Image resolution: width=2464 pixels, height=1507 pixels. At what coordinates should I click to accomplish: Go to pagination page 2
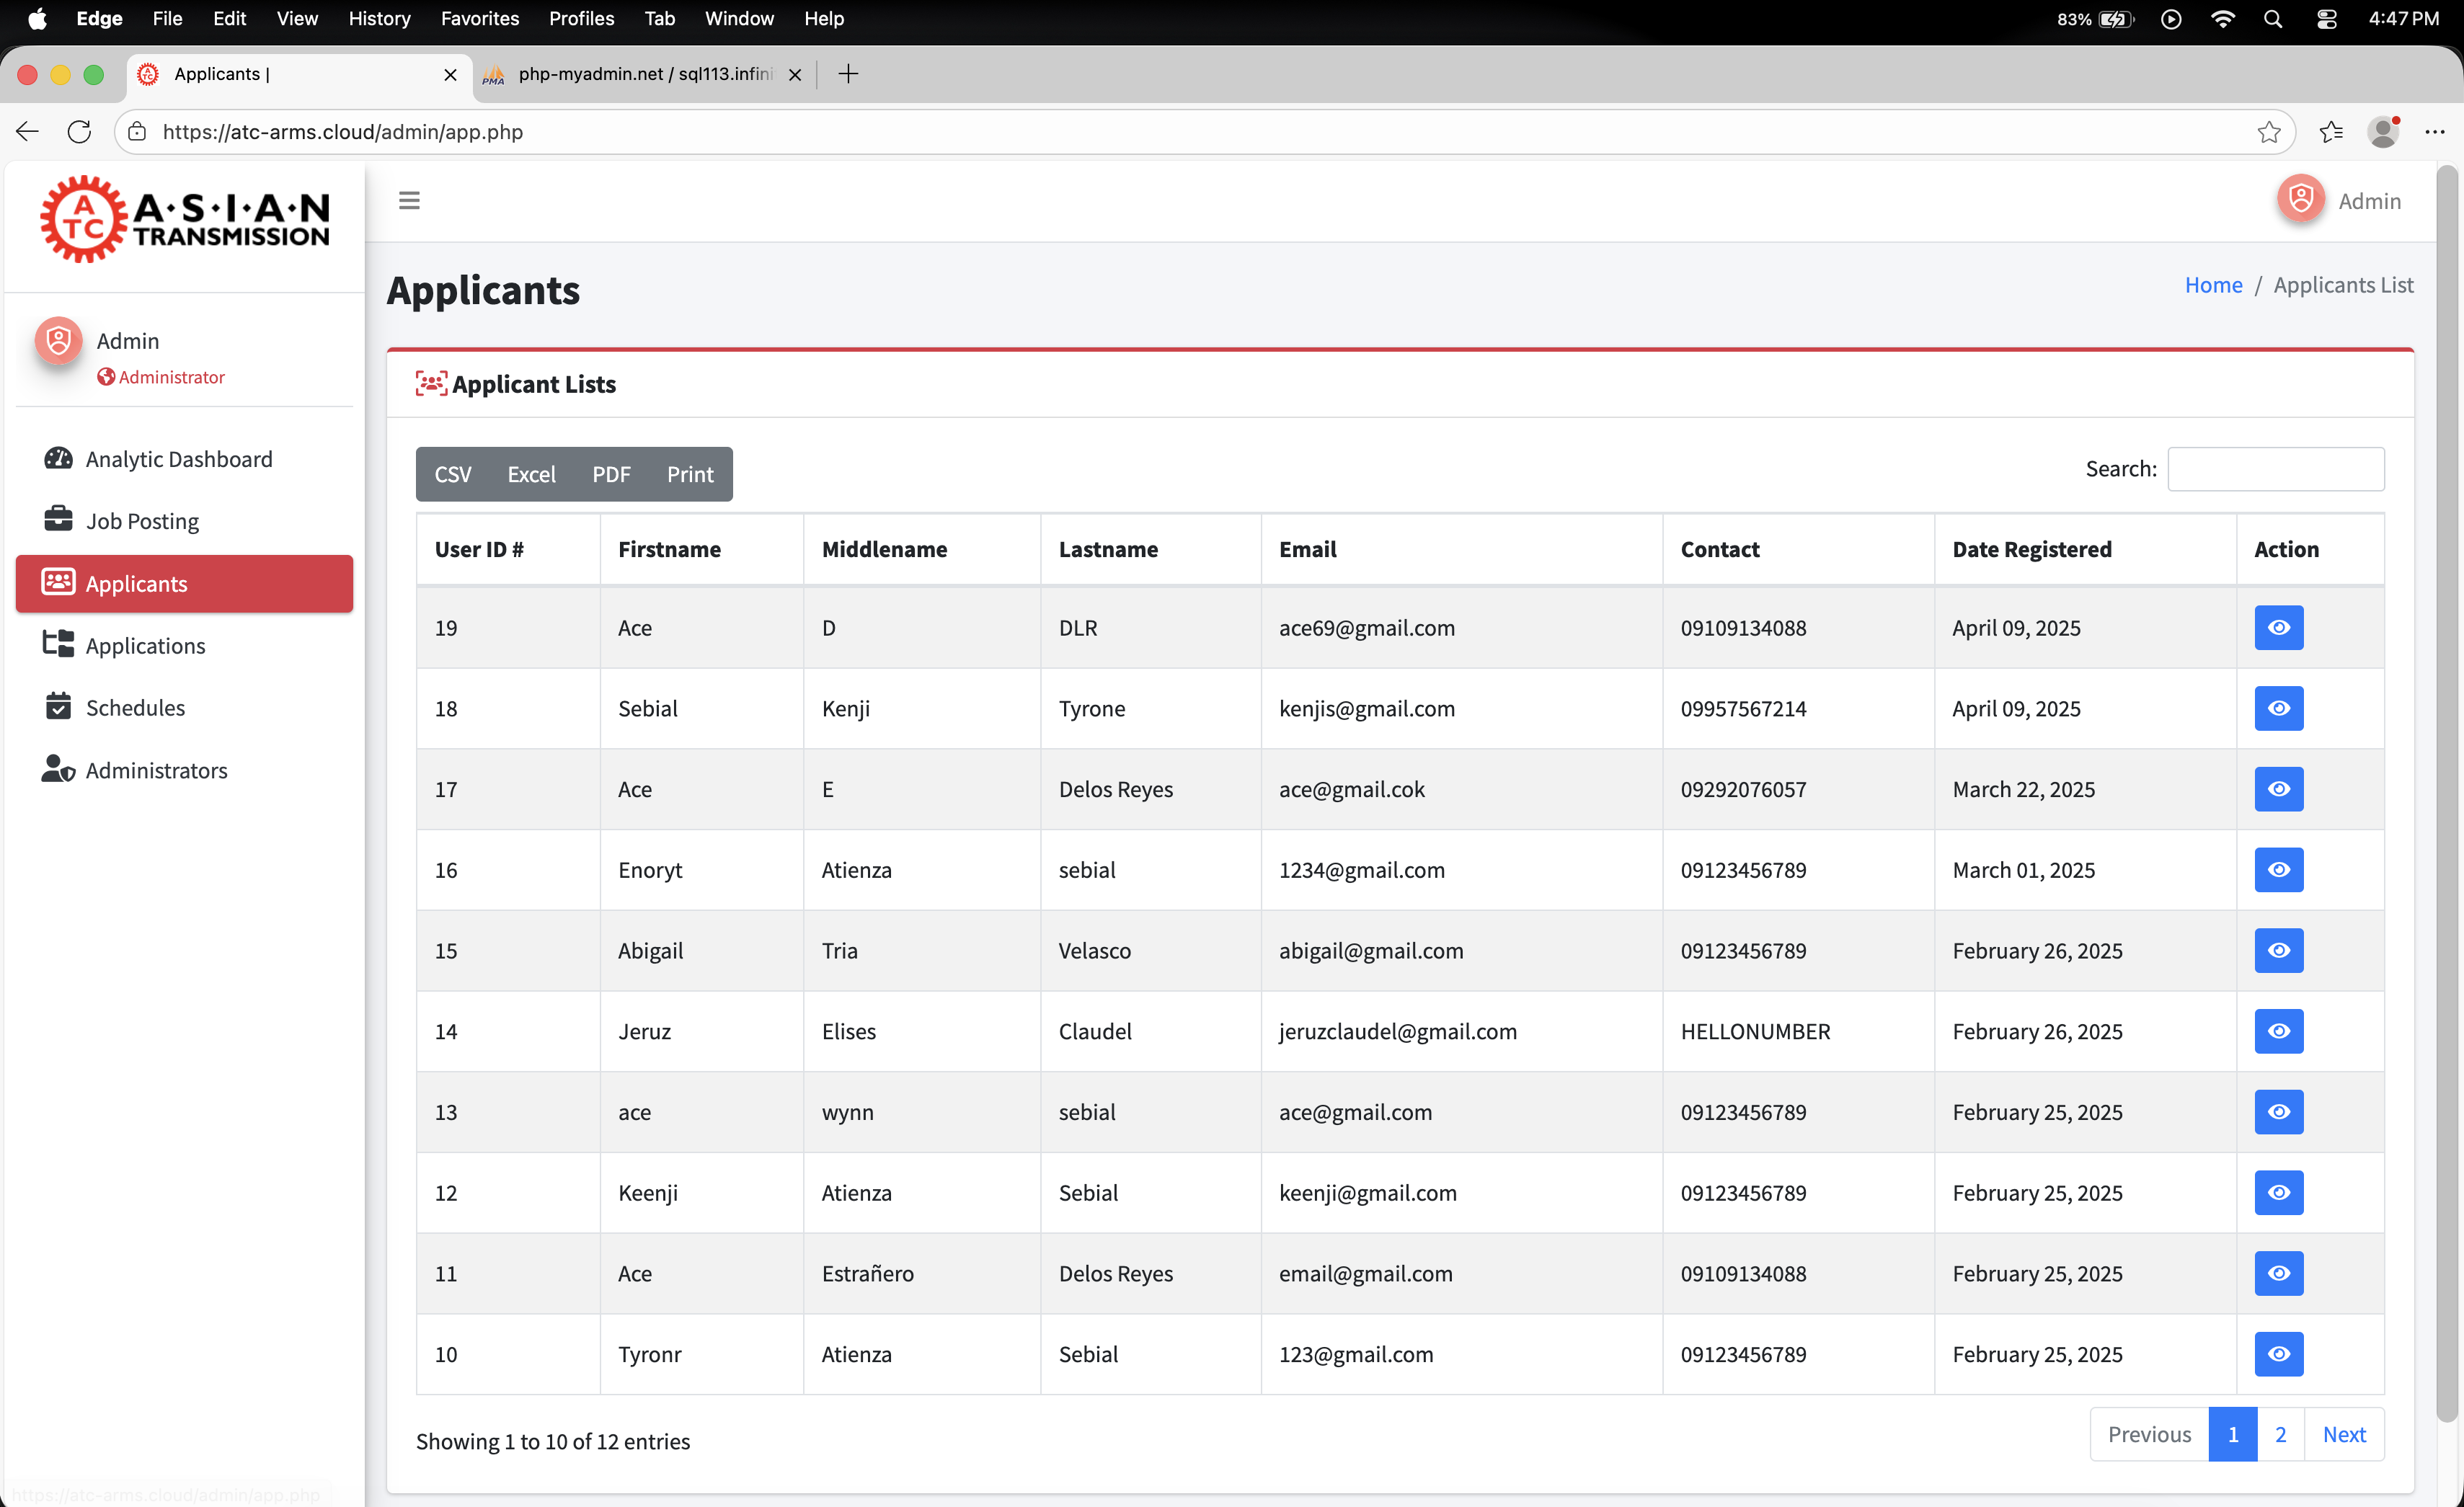click(x=2280, y=1435)
